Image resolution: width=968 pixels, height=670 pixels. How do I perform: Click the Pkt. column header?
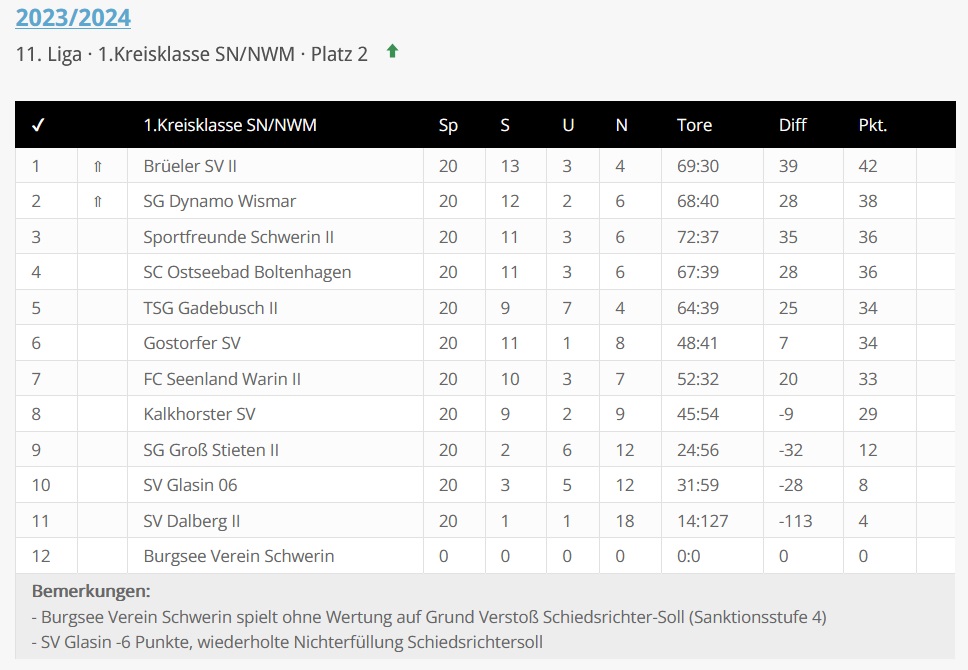pyautogui.click(x=872, y=125)
